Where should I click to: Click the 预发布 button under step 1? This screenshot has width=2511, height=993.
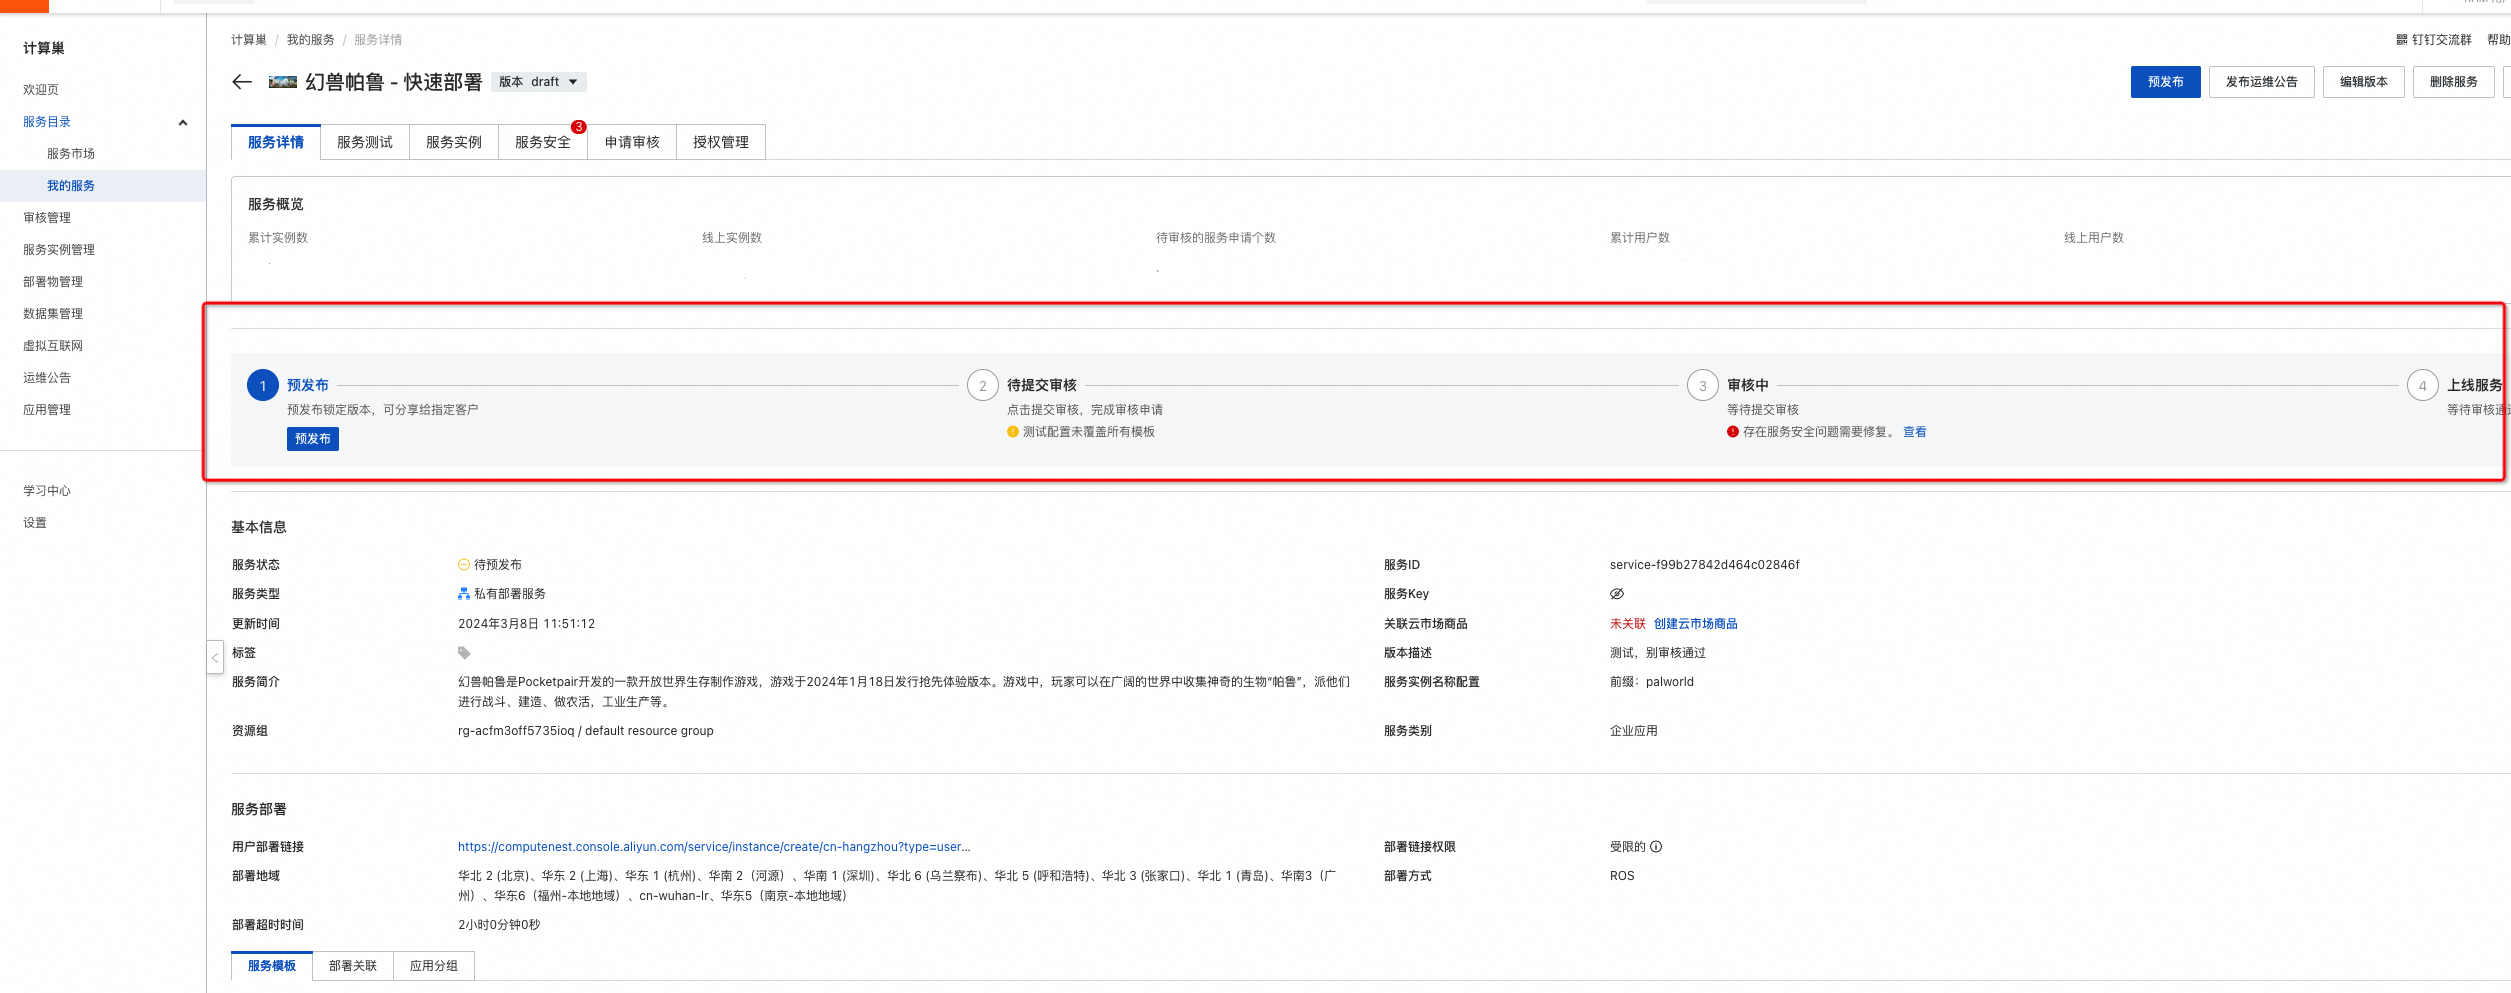(x=313, y=439)
